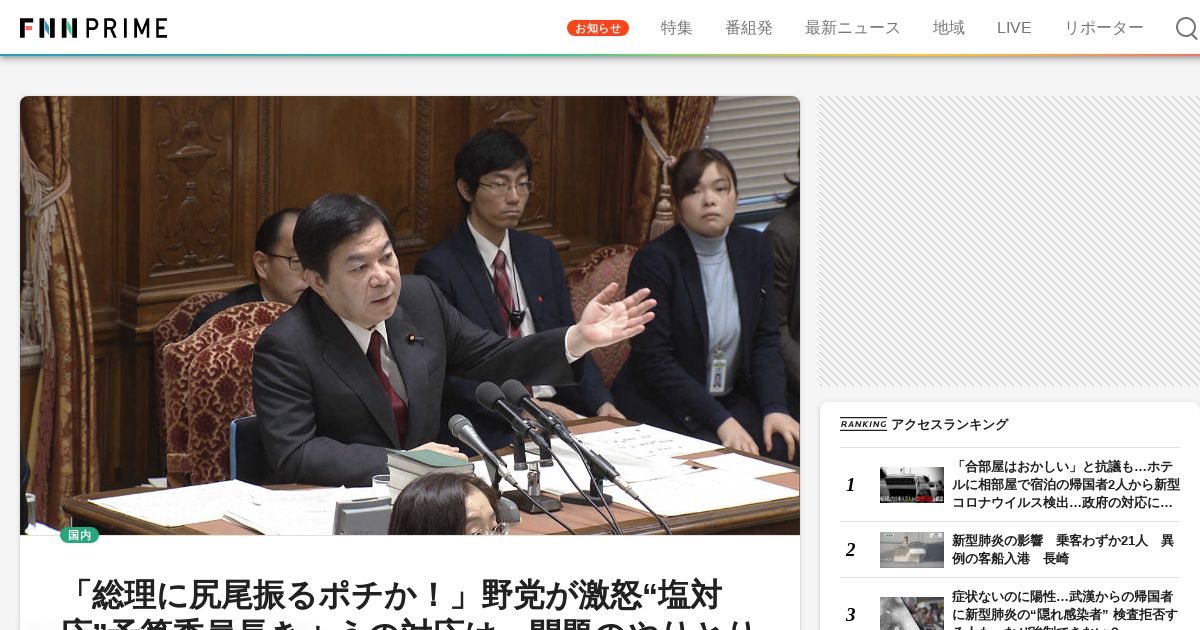Viewport: 1200px width, 630px height.
Task: Open thumbnail of ranking 1 article
Action: click(912, 485)
